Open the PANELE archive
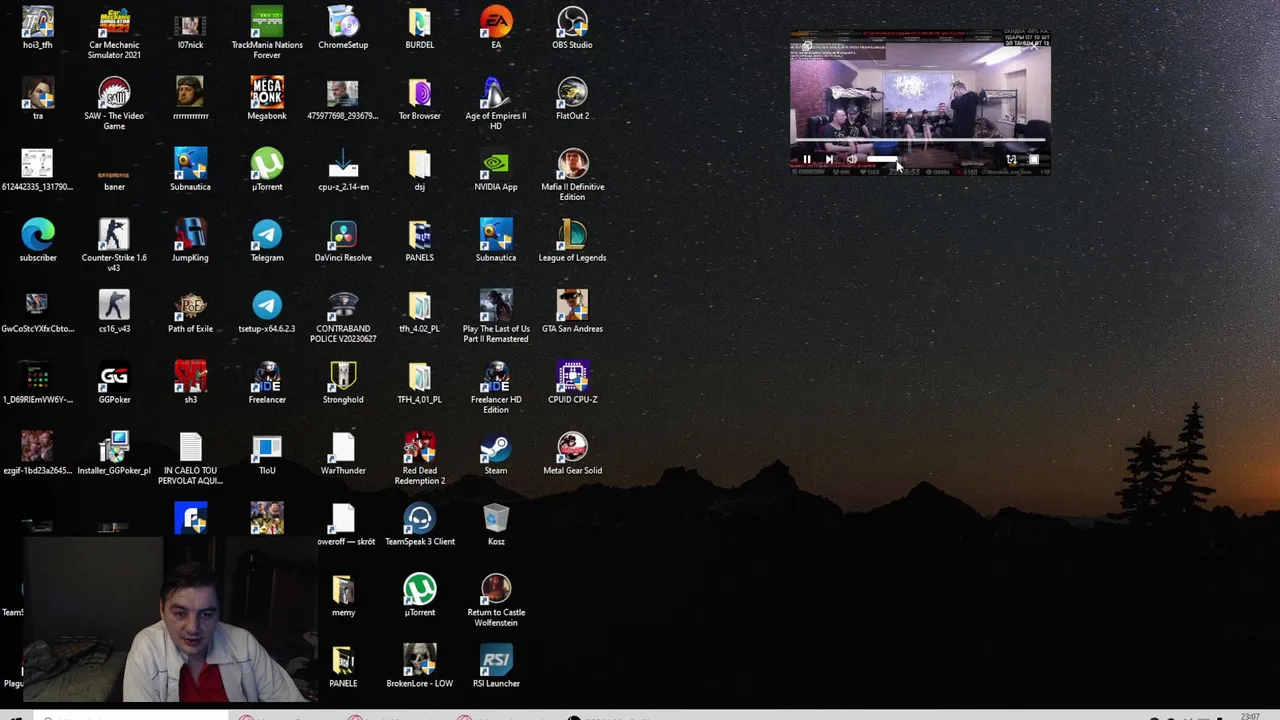 coord(343,666)
